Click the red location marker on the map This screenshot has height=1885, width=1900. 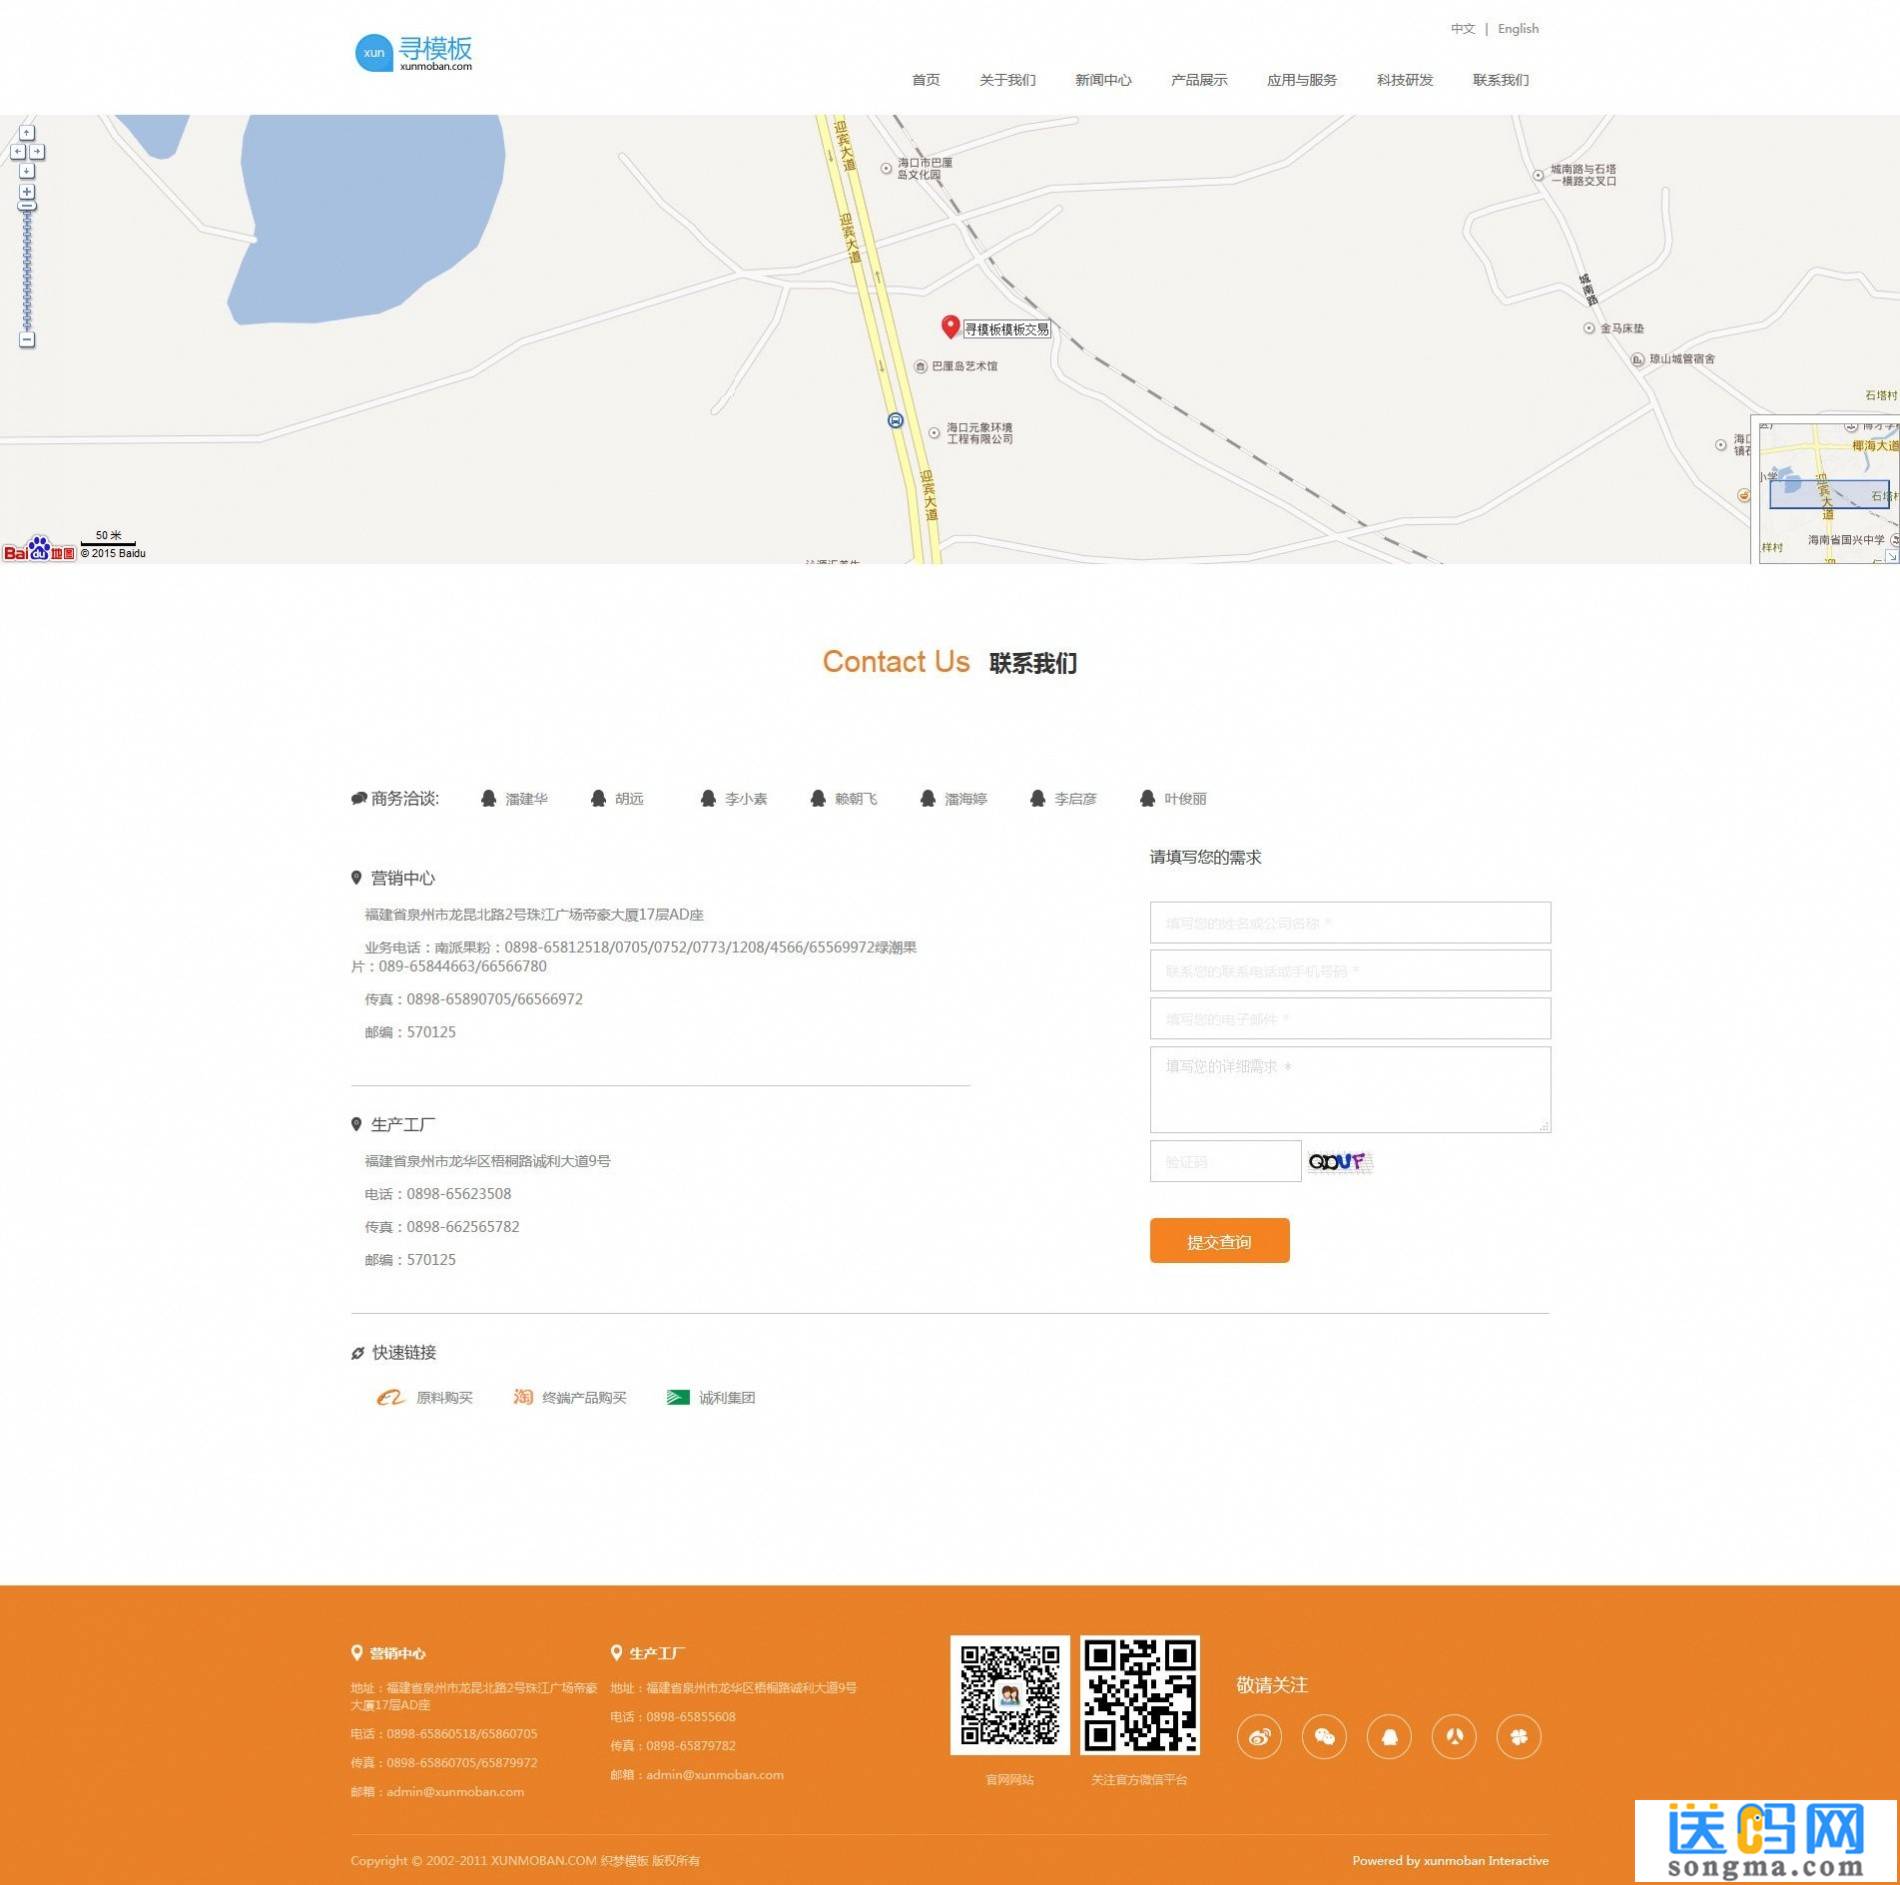click(x=950, y=326)
